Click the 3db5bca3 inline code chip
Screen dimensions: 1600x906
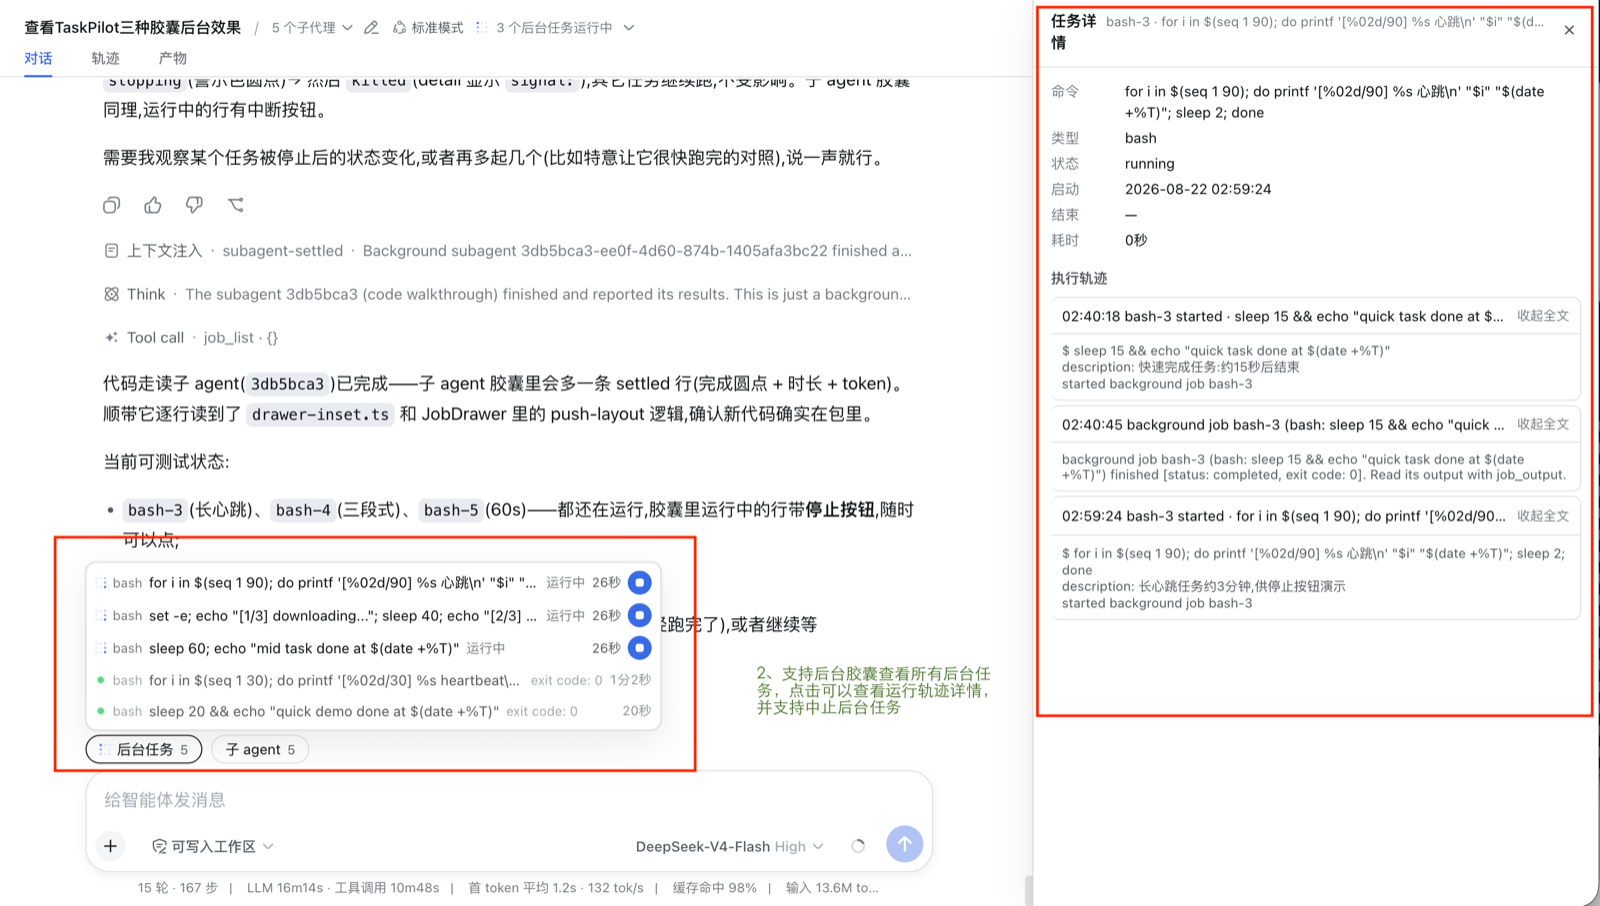288,384
